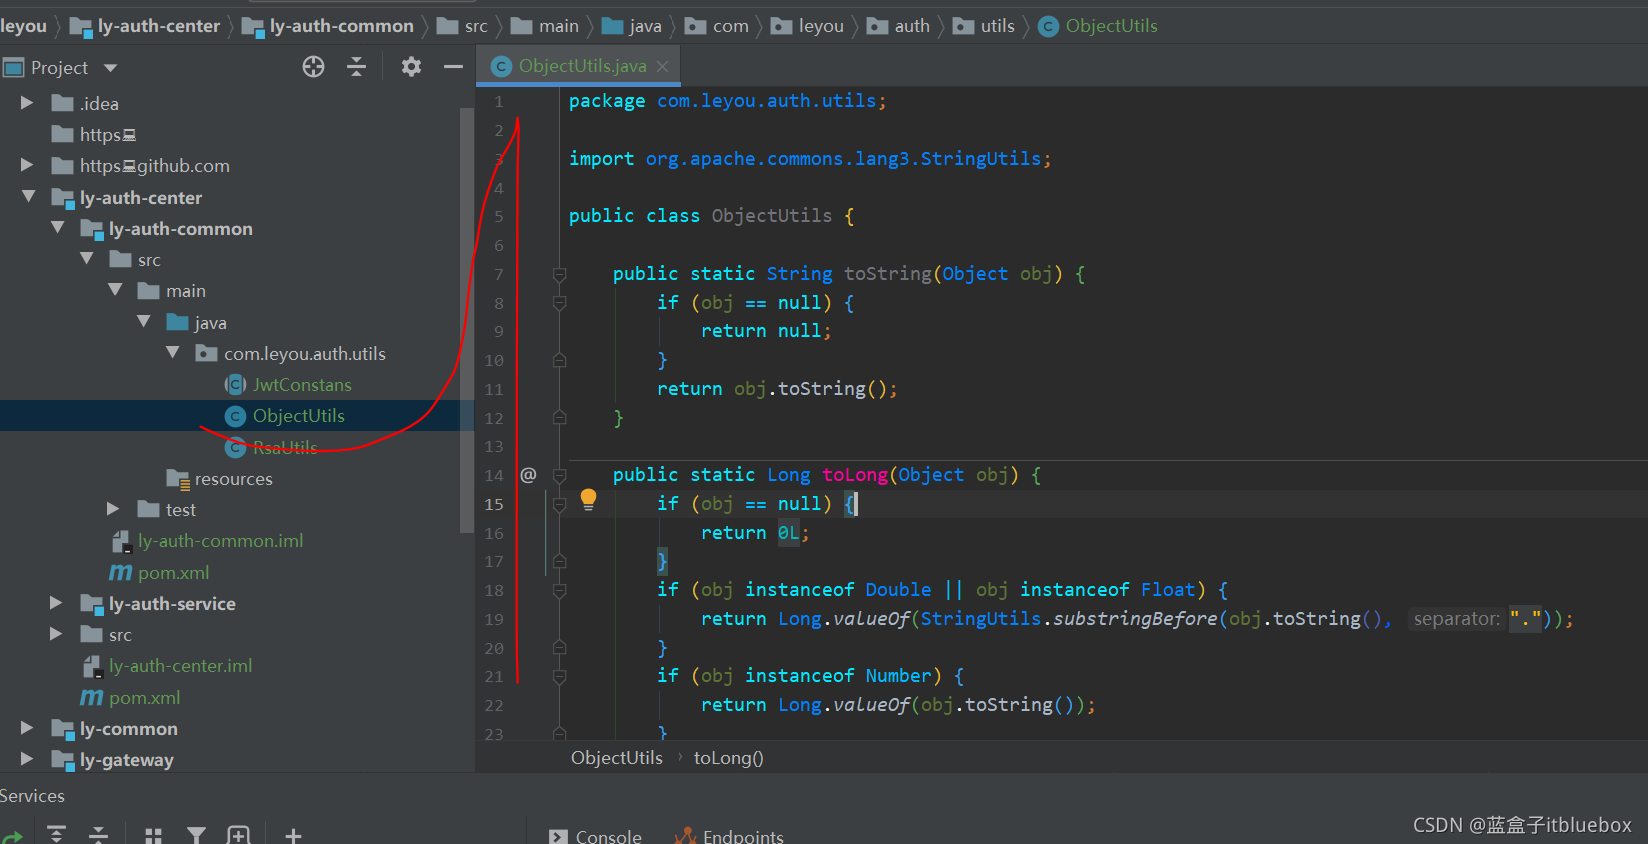Click the intention lightbulb on line 15
The height and width of the screenshot is (844, 1648).
coord(588,499)
